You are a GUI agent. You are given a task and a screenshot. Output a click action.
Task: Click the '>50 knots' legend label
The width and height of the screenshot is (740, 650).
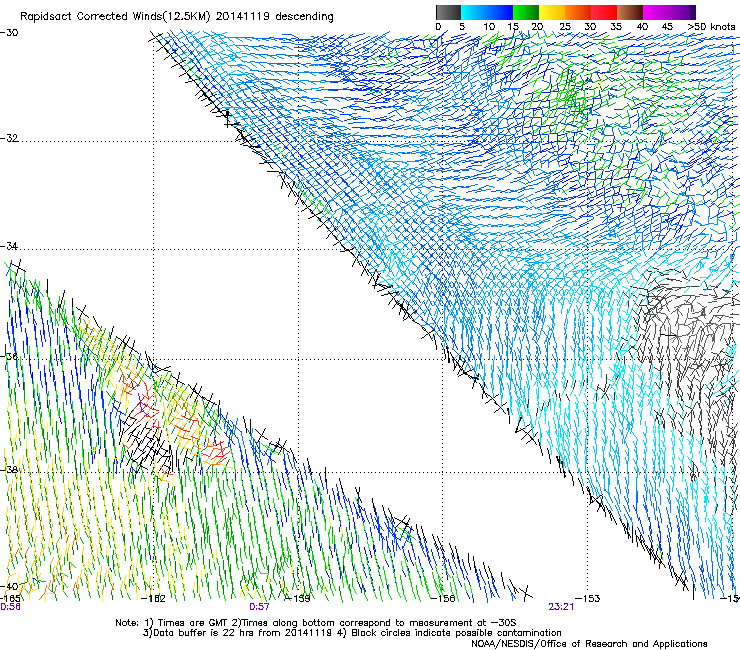click(x=711, y=27)
